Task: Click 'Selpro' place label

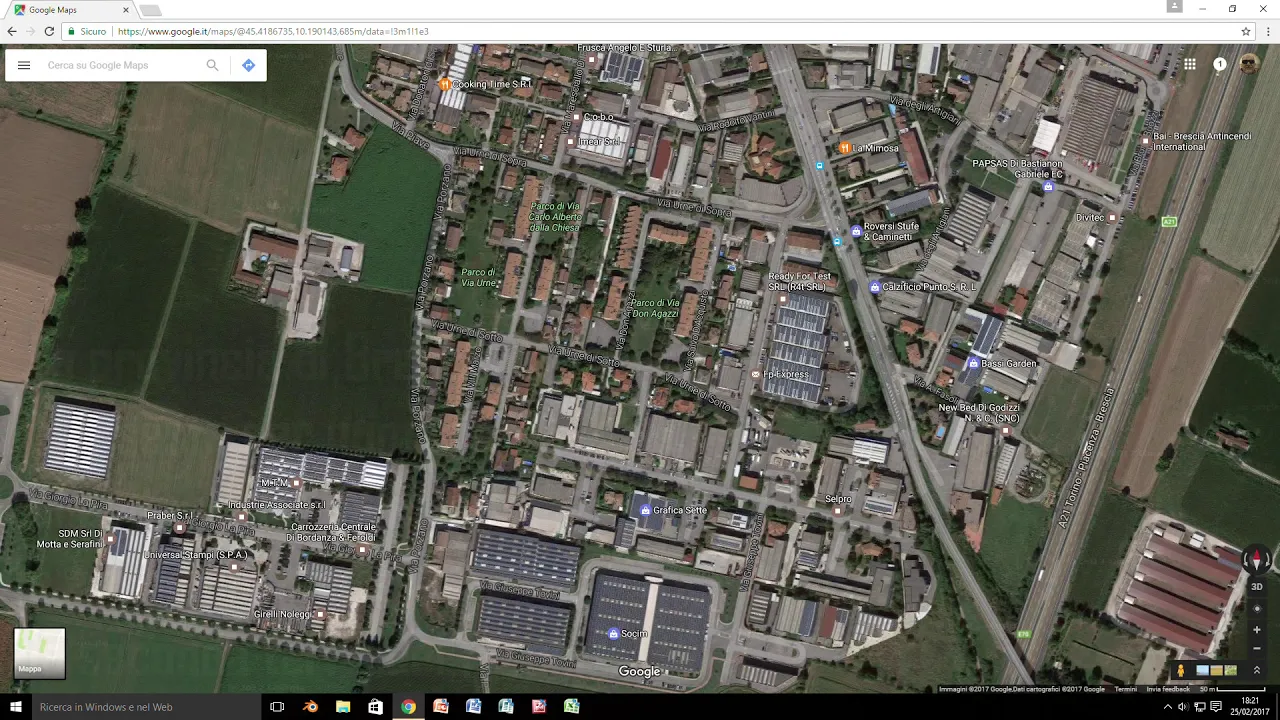Action: click(x=838, y=499)
